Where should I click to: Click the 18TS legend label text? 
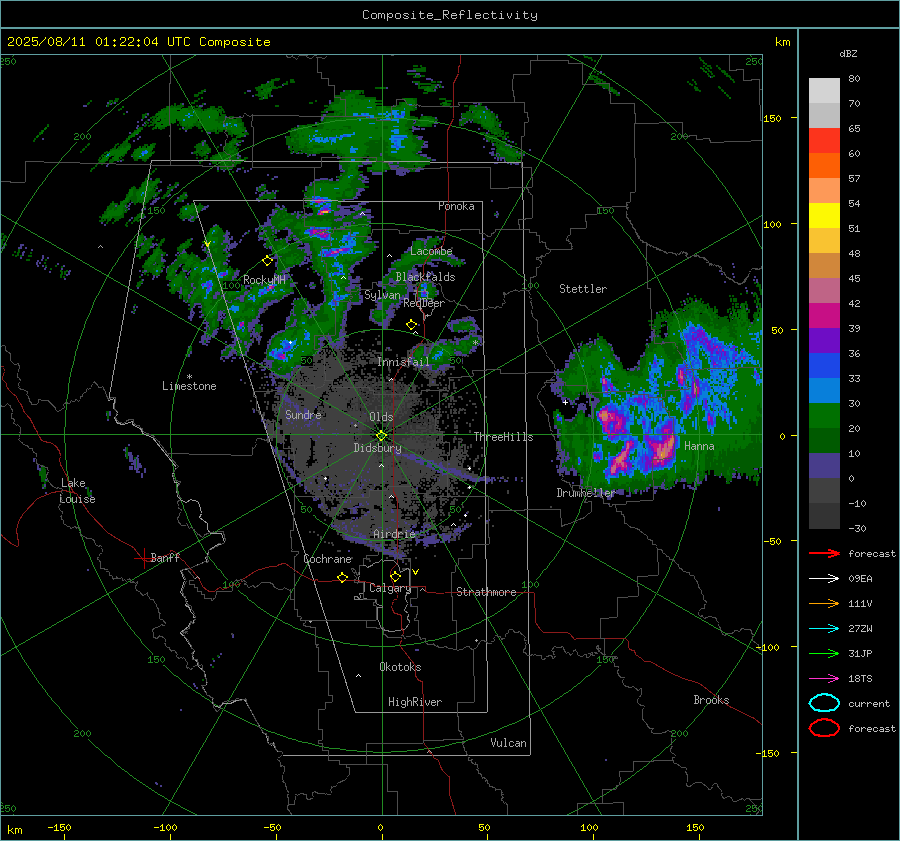tap(860, 679)
